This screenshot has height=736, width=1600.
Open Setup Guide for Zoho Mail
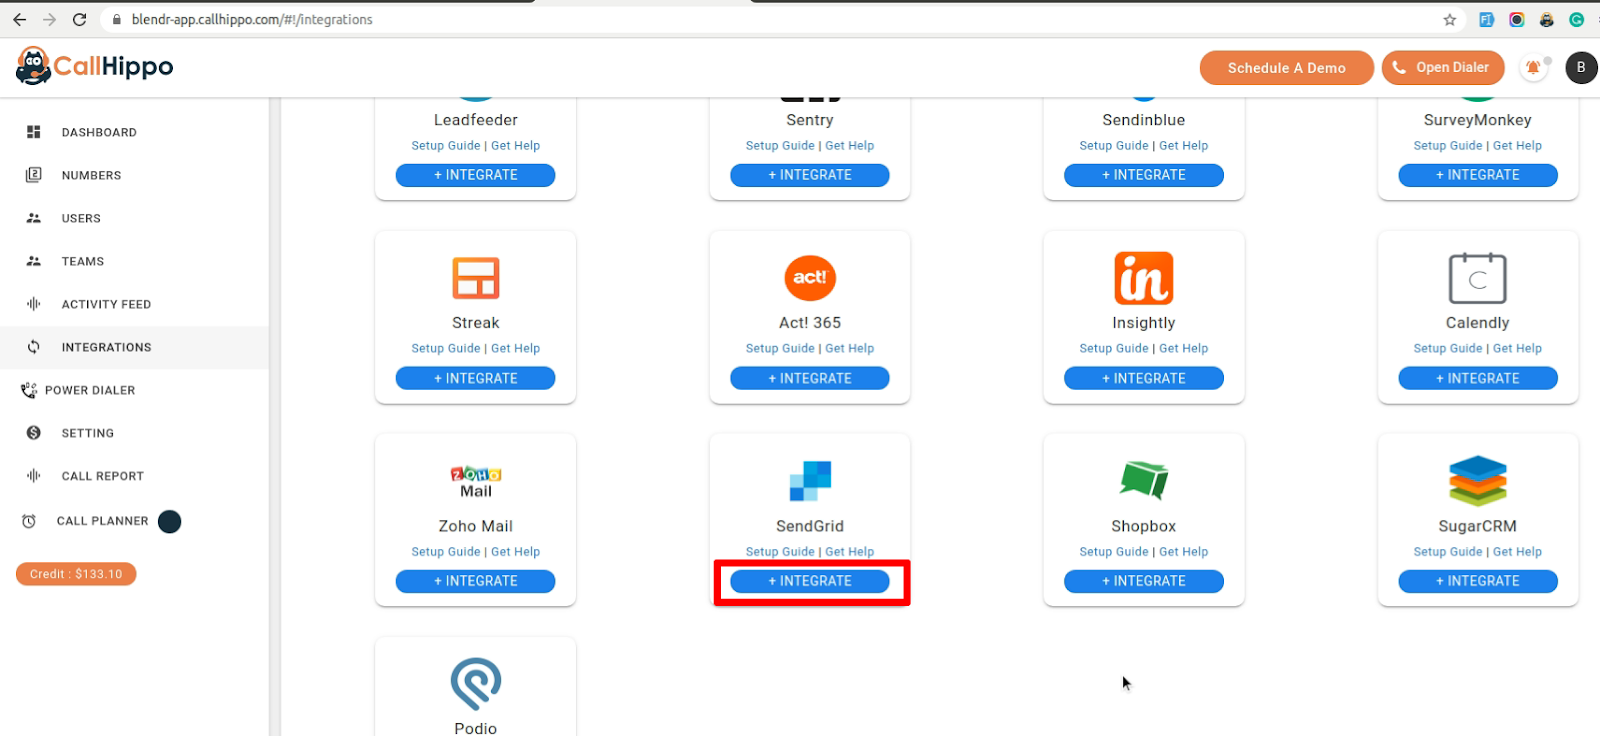point(446,552)
